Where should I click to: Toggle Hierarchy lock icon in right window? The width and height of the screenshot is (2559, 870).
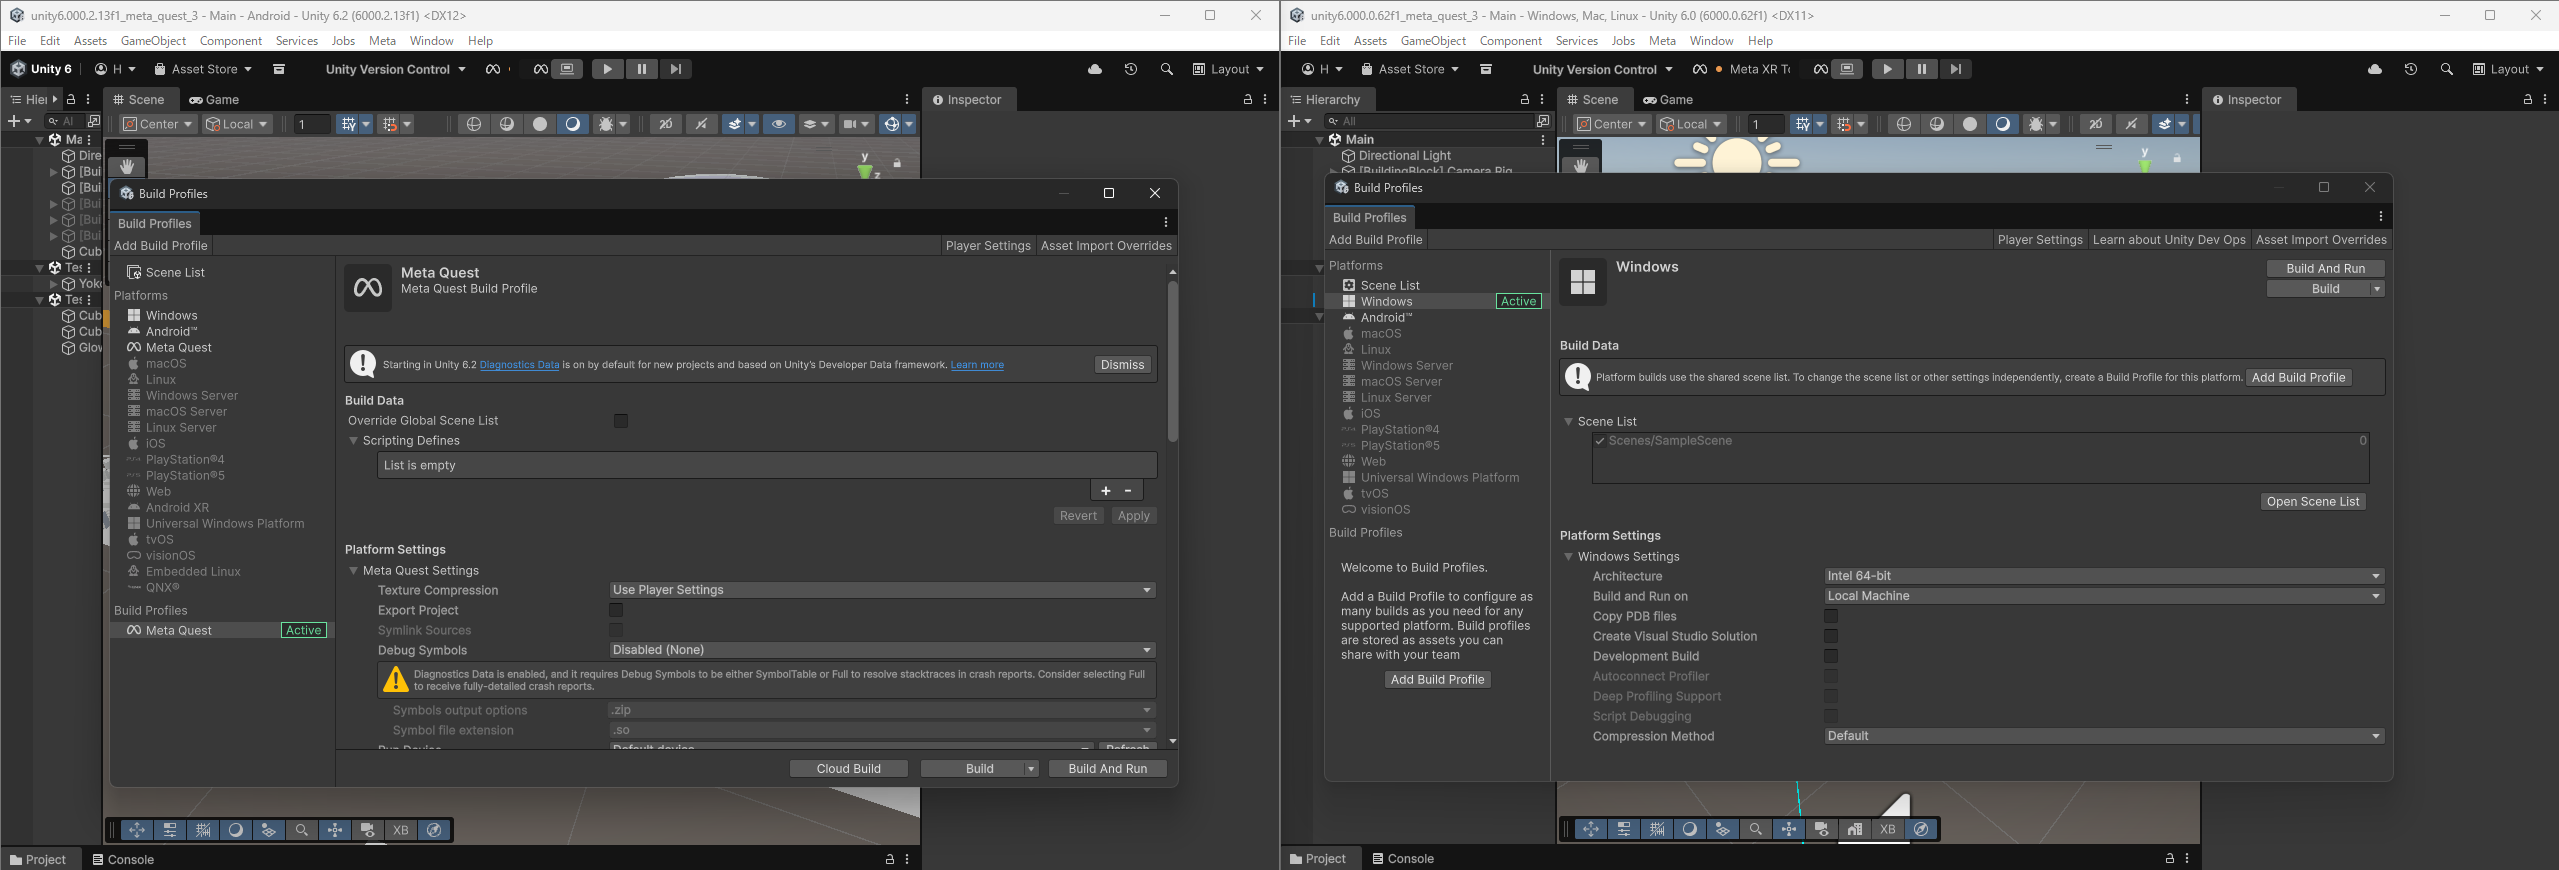click(x=1525, y=99)
